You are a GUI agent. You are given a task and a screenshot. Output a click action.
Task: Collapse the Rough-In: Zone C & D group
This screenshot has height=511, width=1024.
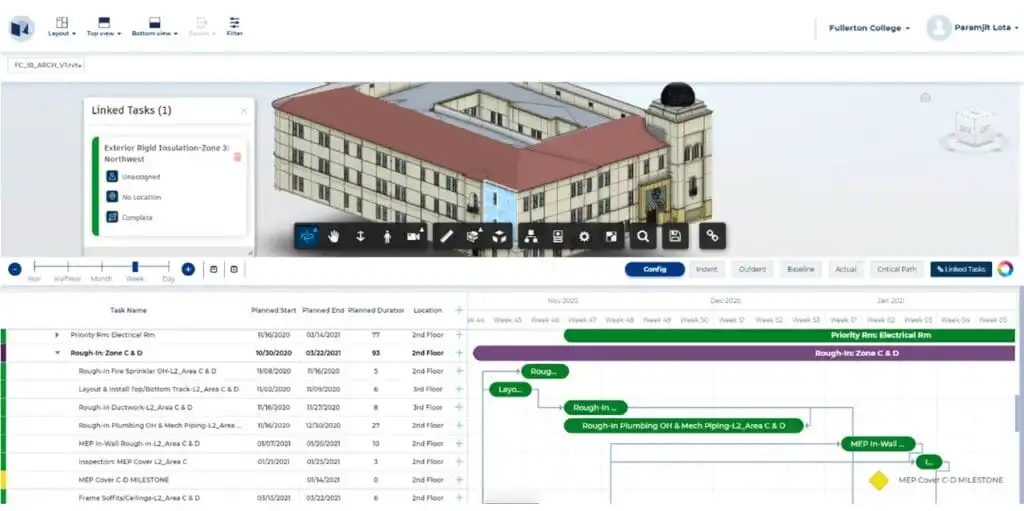57,353
